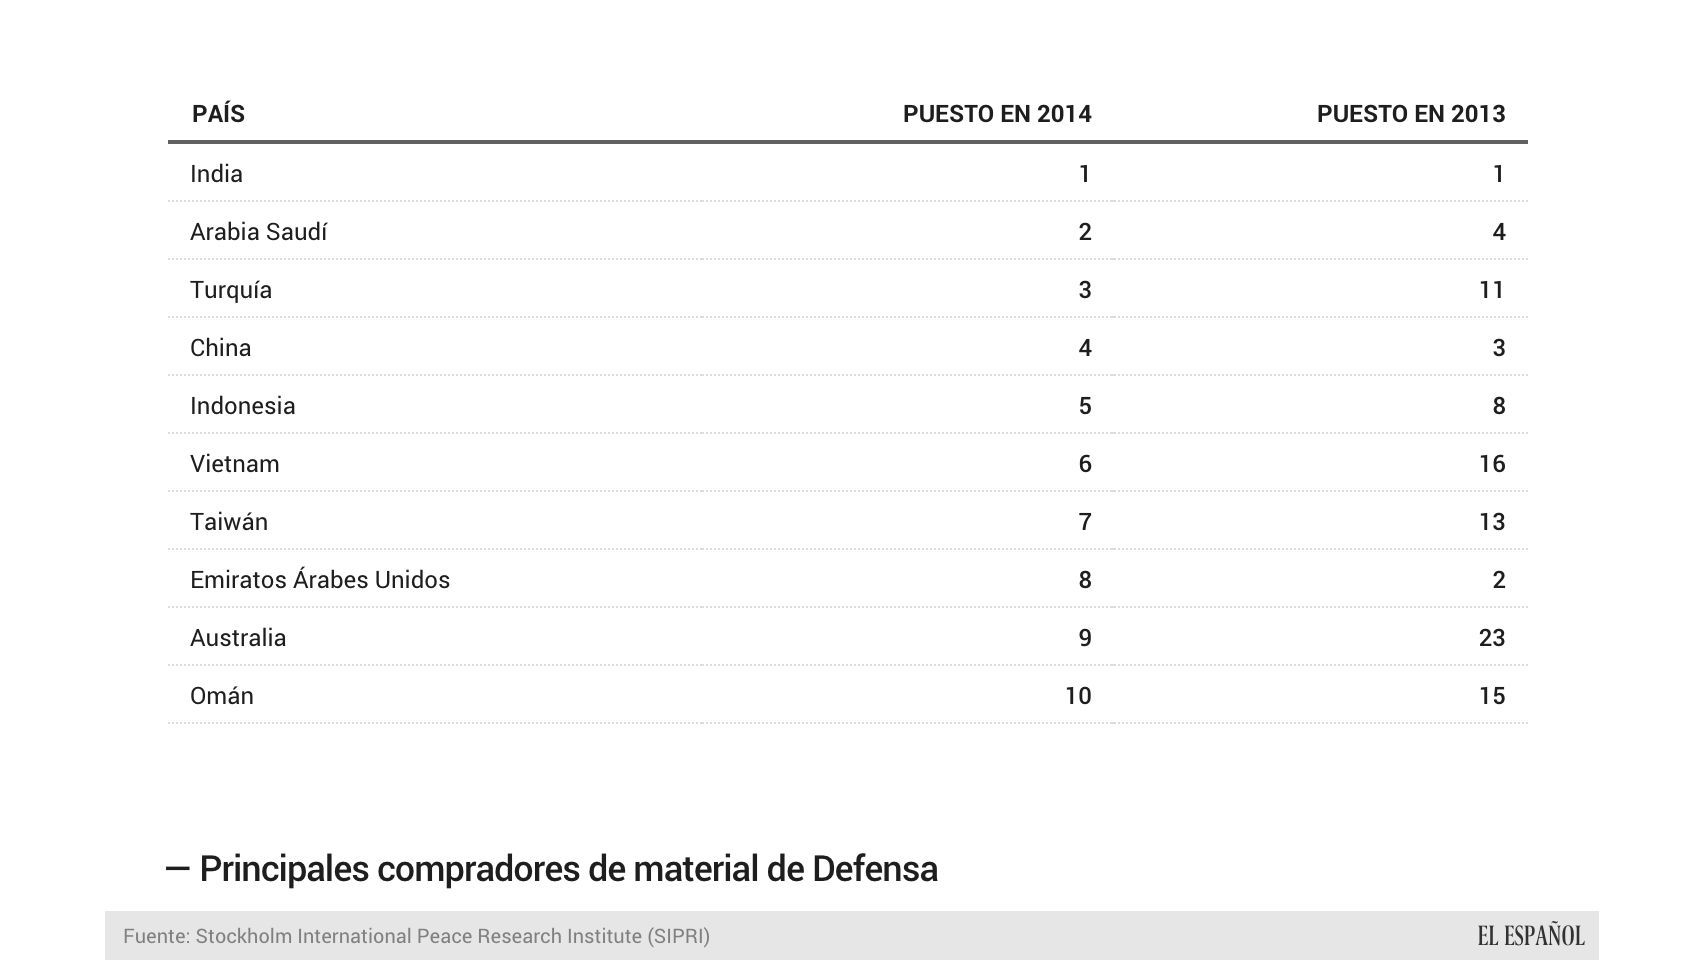The image size is (1706, 960).
Task: Click the Australia country name
Action: [x=238, y=638]
